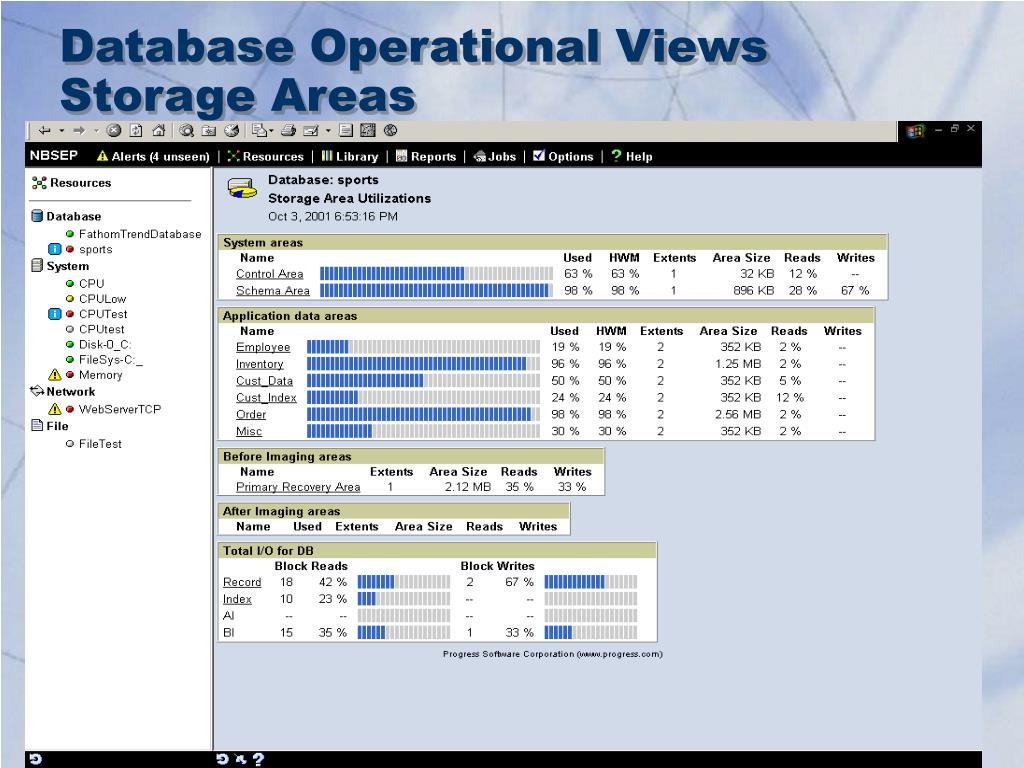Open the Order storage area link

(251, 415)
